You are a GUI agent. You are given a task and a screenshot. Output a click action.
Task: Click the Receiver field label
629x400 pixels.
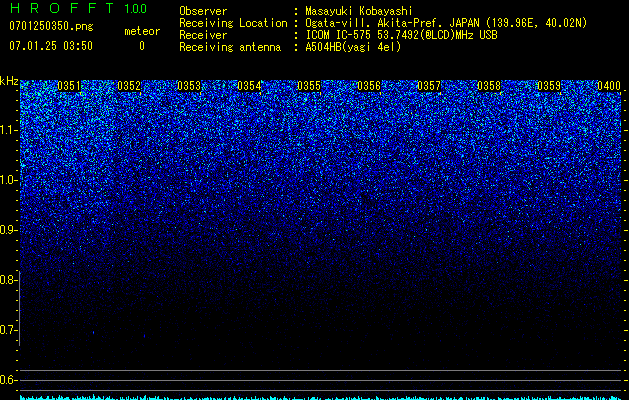pyautogui.click(x=203, y=35)
